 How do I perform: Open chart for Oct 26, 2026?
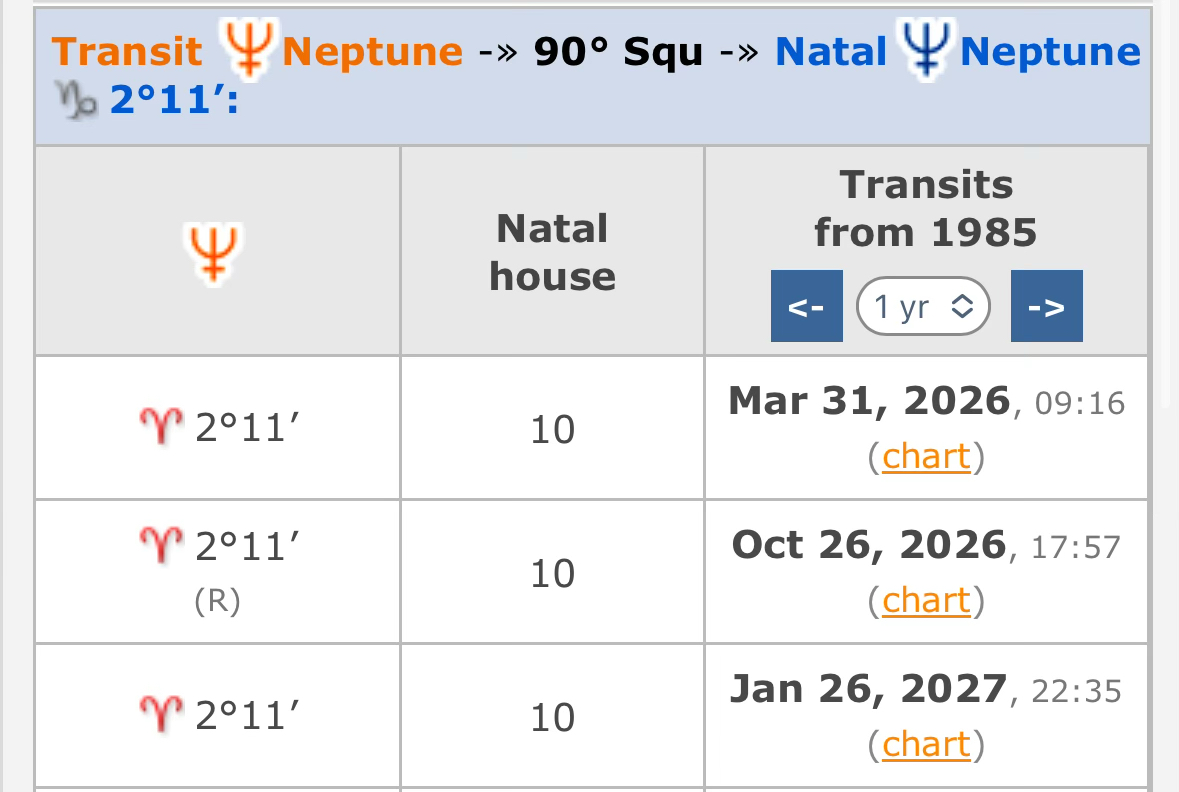tap(926, 601)
